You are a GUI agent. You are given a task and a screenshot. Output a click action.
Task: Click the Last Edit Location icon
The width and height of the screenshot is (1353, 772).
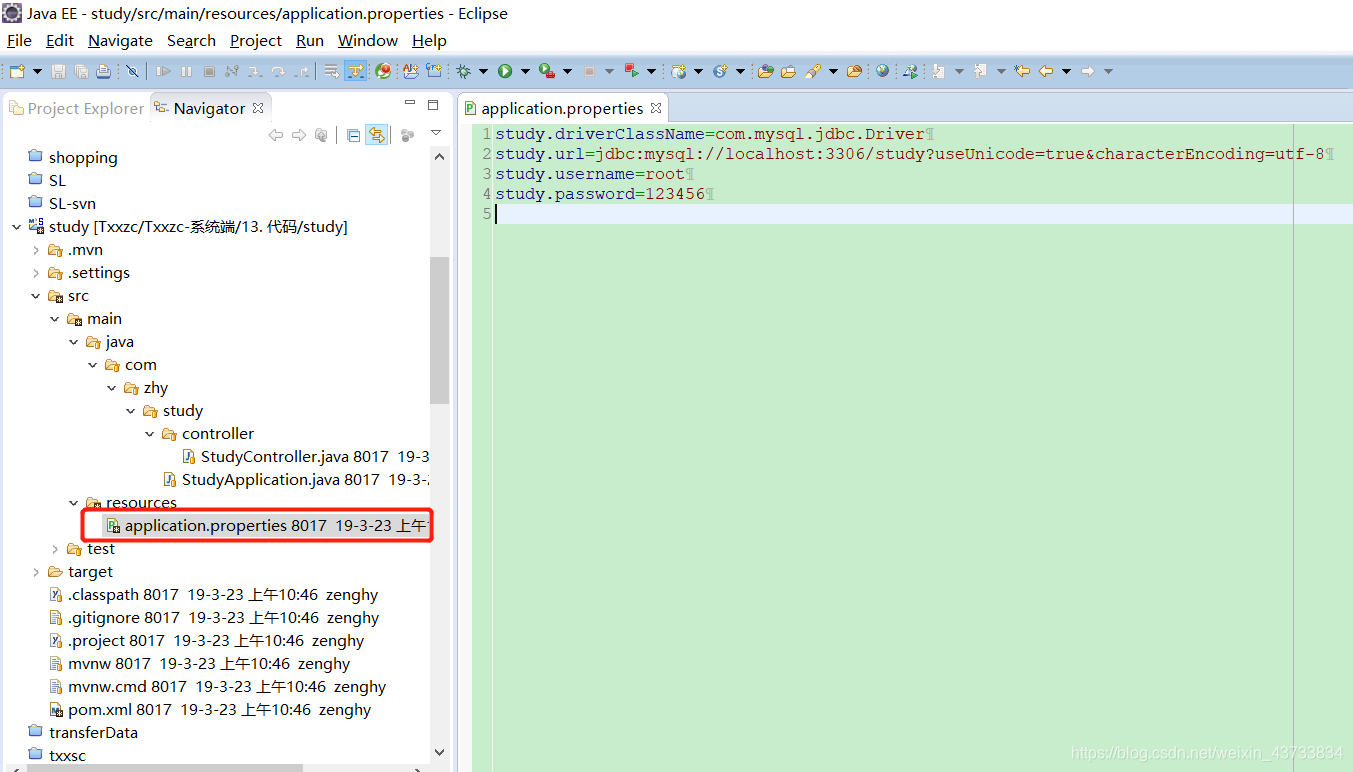[1021, 71]
